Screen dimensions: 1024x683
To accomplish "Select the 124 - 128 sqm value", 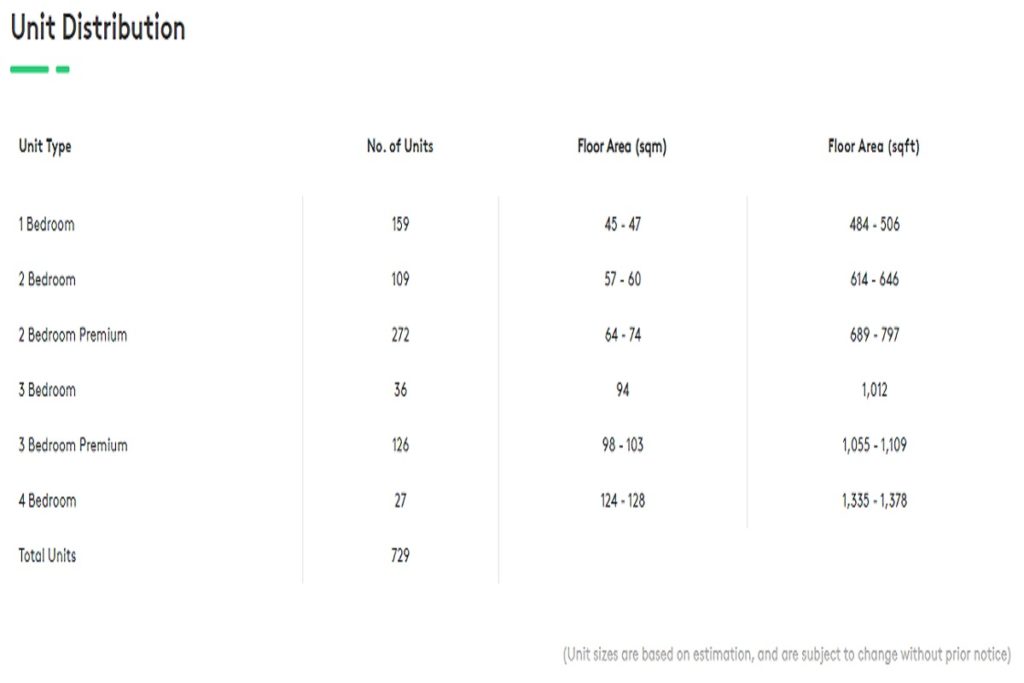I will pyautogui.click(x=622, y=501).
